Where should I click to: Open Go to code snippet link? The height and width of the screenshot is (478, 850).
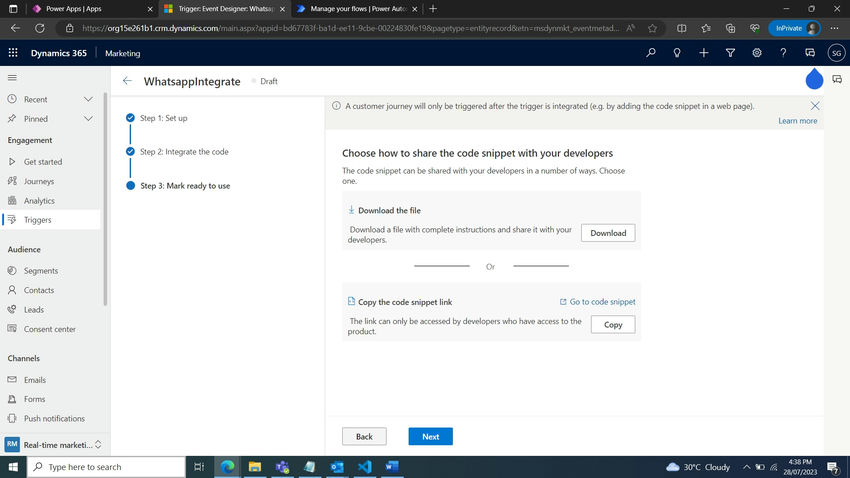(x=597, y=302)
